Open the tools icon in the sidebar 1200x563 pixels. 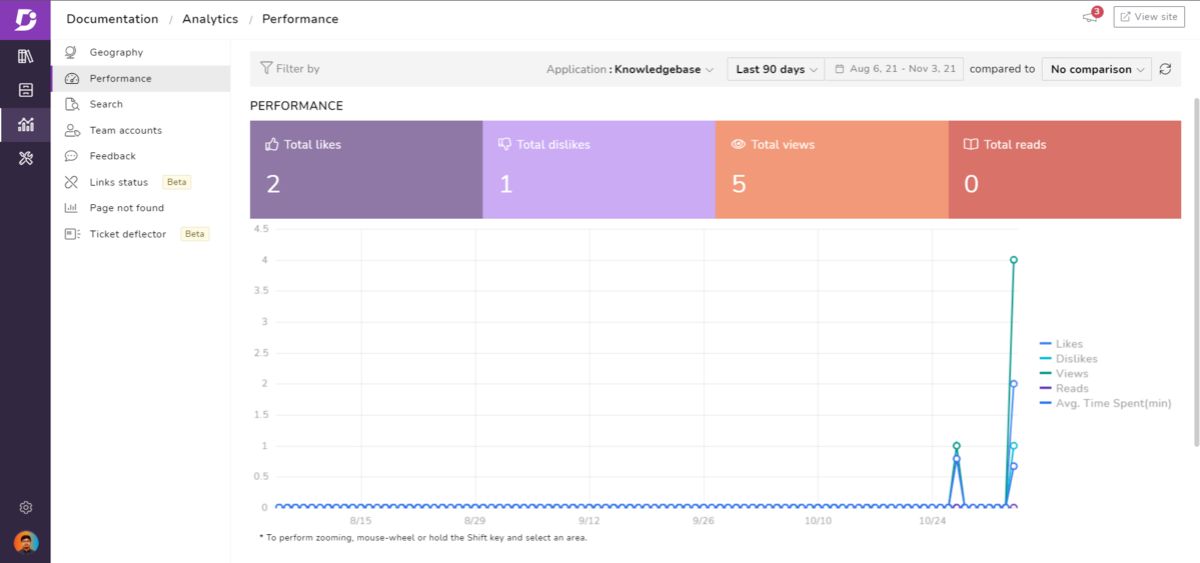(x=26, y=158)
